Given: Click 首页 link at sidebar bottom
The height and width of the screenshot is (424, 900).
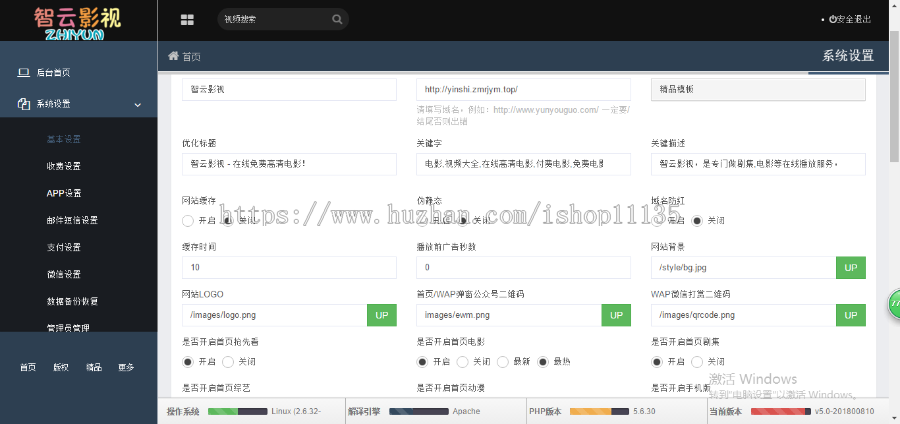Looking at the screenshot, I should 28,367.
